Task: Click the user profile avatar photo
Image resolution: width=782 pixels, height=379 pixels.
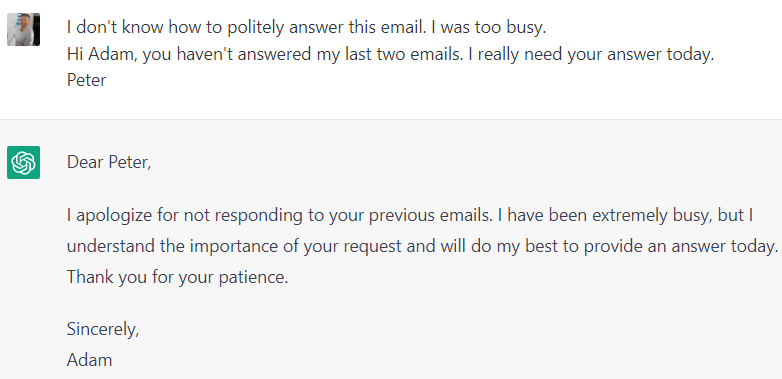Action: click(x=23, y=29)
